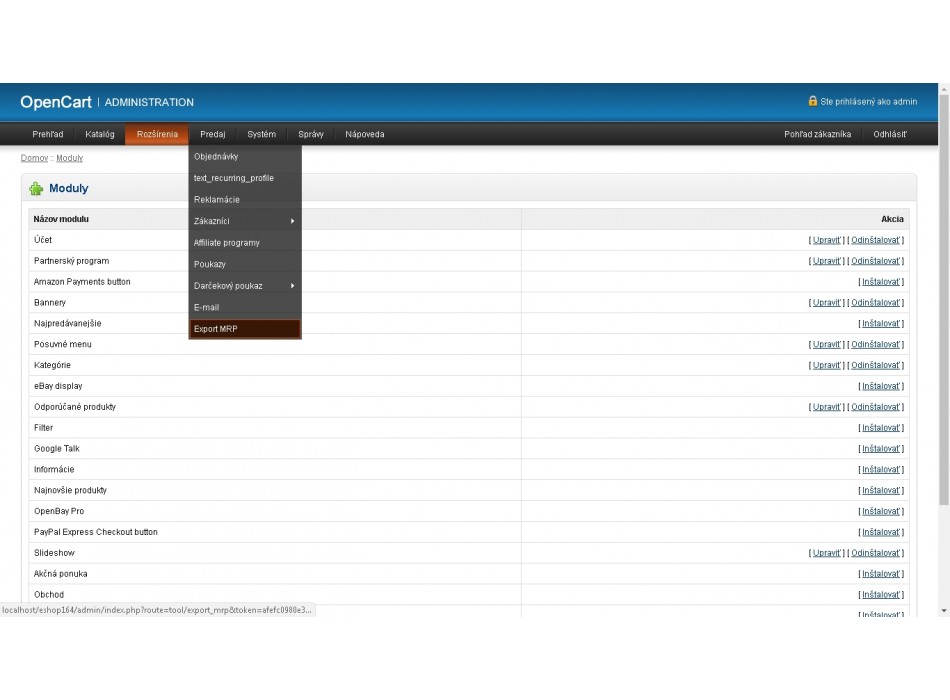Uninstall the Kategórie module
The image size is (950, 700).
point(875,365)
